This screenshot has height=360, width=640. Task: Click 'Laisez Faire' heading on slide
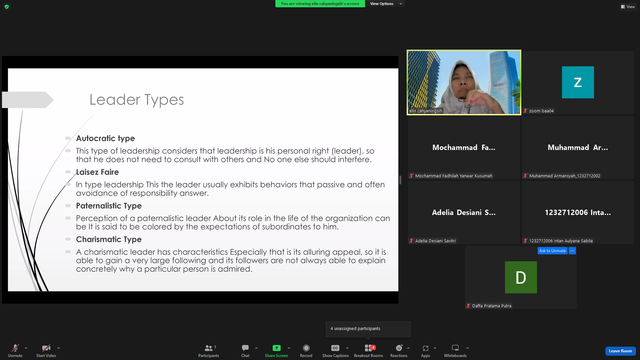[x=97, y=172]
